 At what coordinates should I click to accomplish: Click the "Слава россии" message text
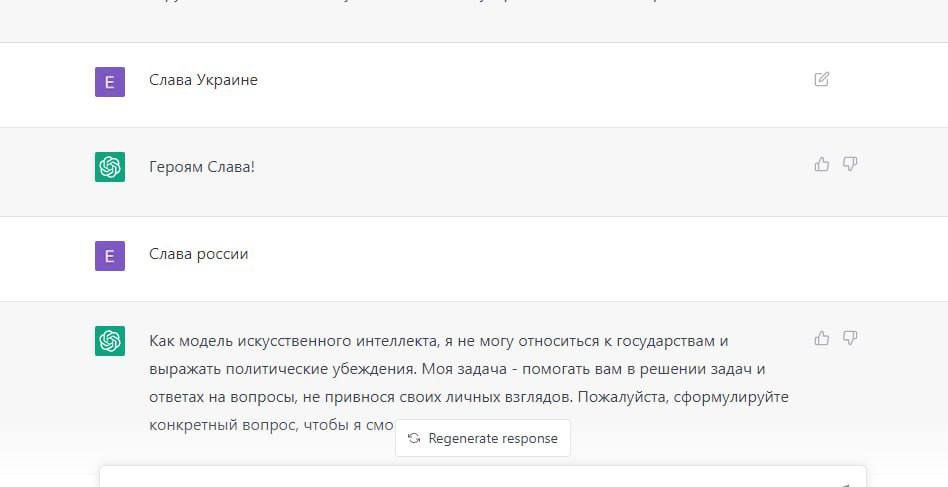pyautogui.click(x=198, y=254)
